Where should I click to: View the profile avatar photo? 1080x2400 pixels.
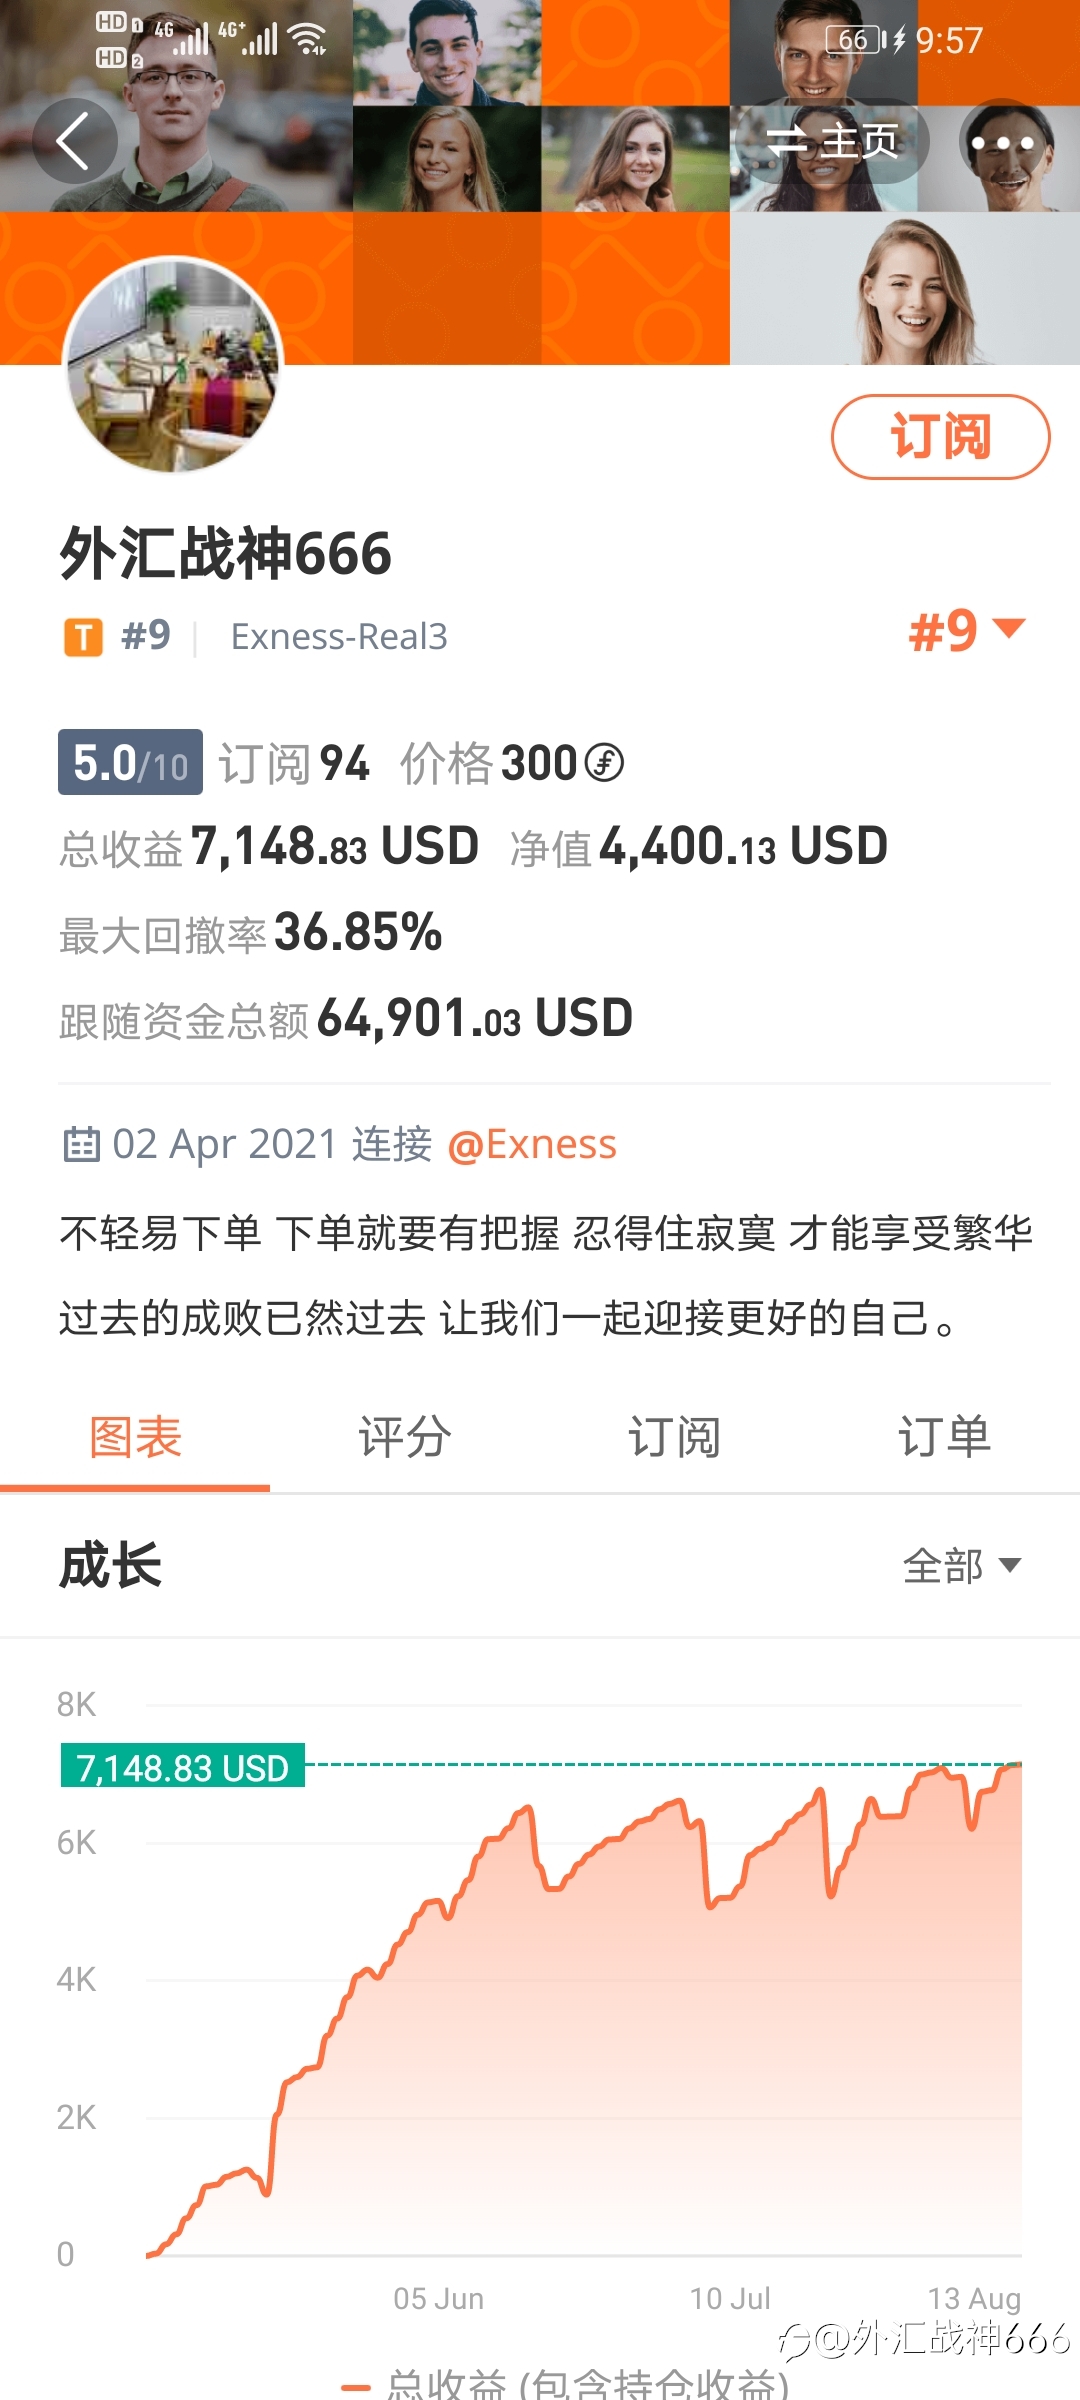point(173,365)
